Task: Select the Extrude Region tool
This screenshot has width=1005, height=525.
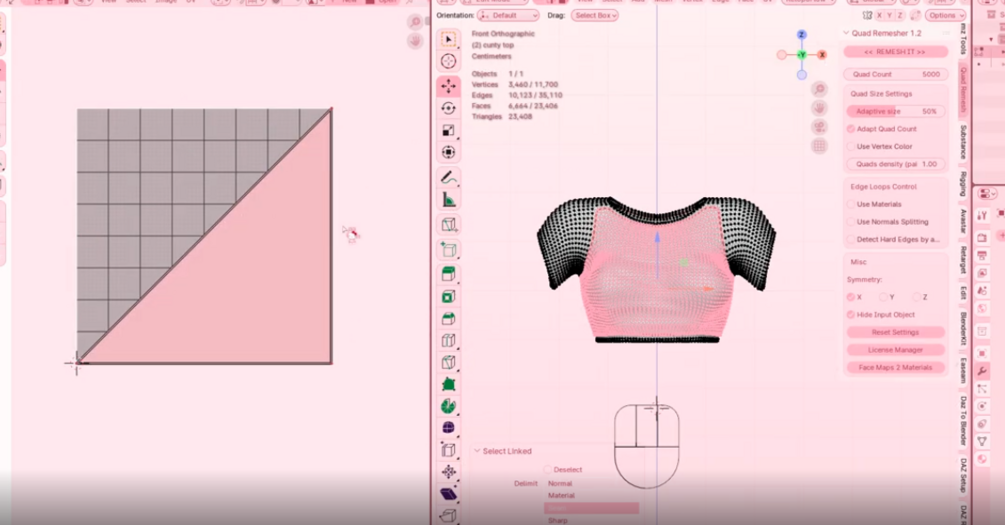Action: click(449, 274)
